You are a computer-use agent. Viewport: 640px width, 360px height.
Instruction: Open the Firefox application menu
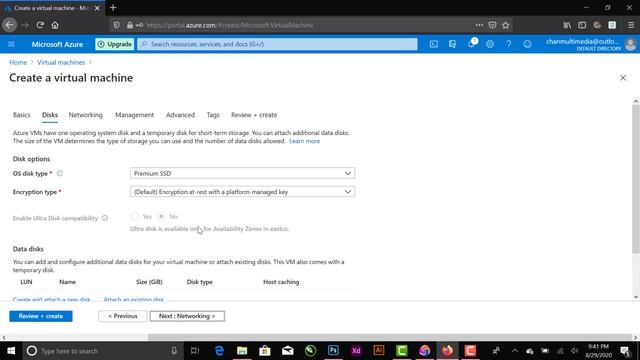(x=631, y=25)
